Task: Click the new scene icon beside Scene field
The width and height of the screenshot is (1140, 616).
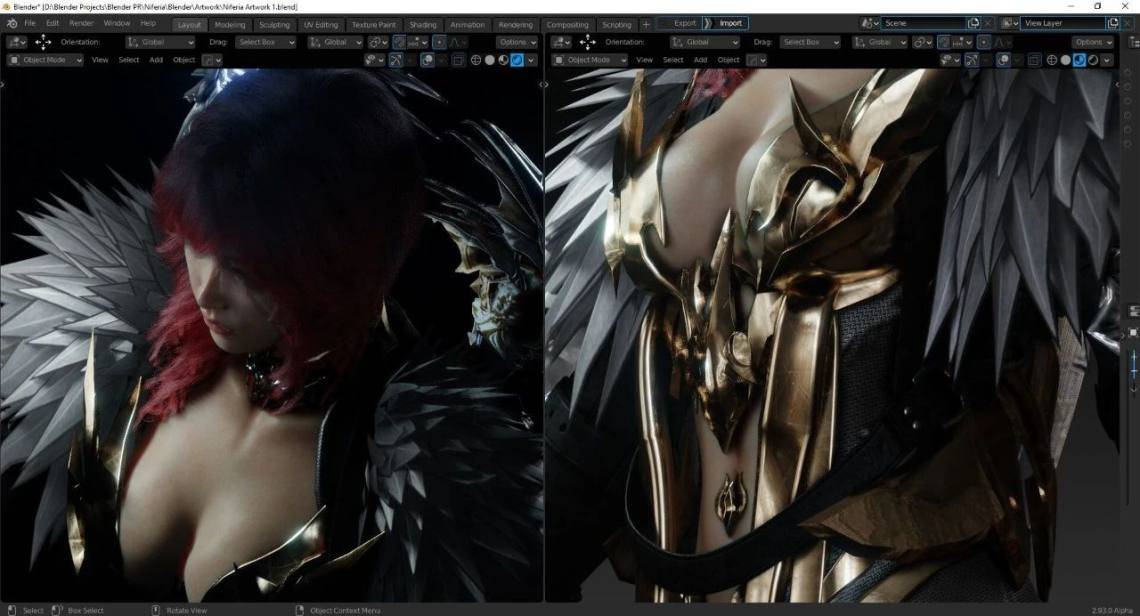Action: tap(974, 23)
